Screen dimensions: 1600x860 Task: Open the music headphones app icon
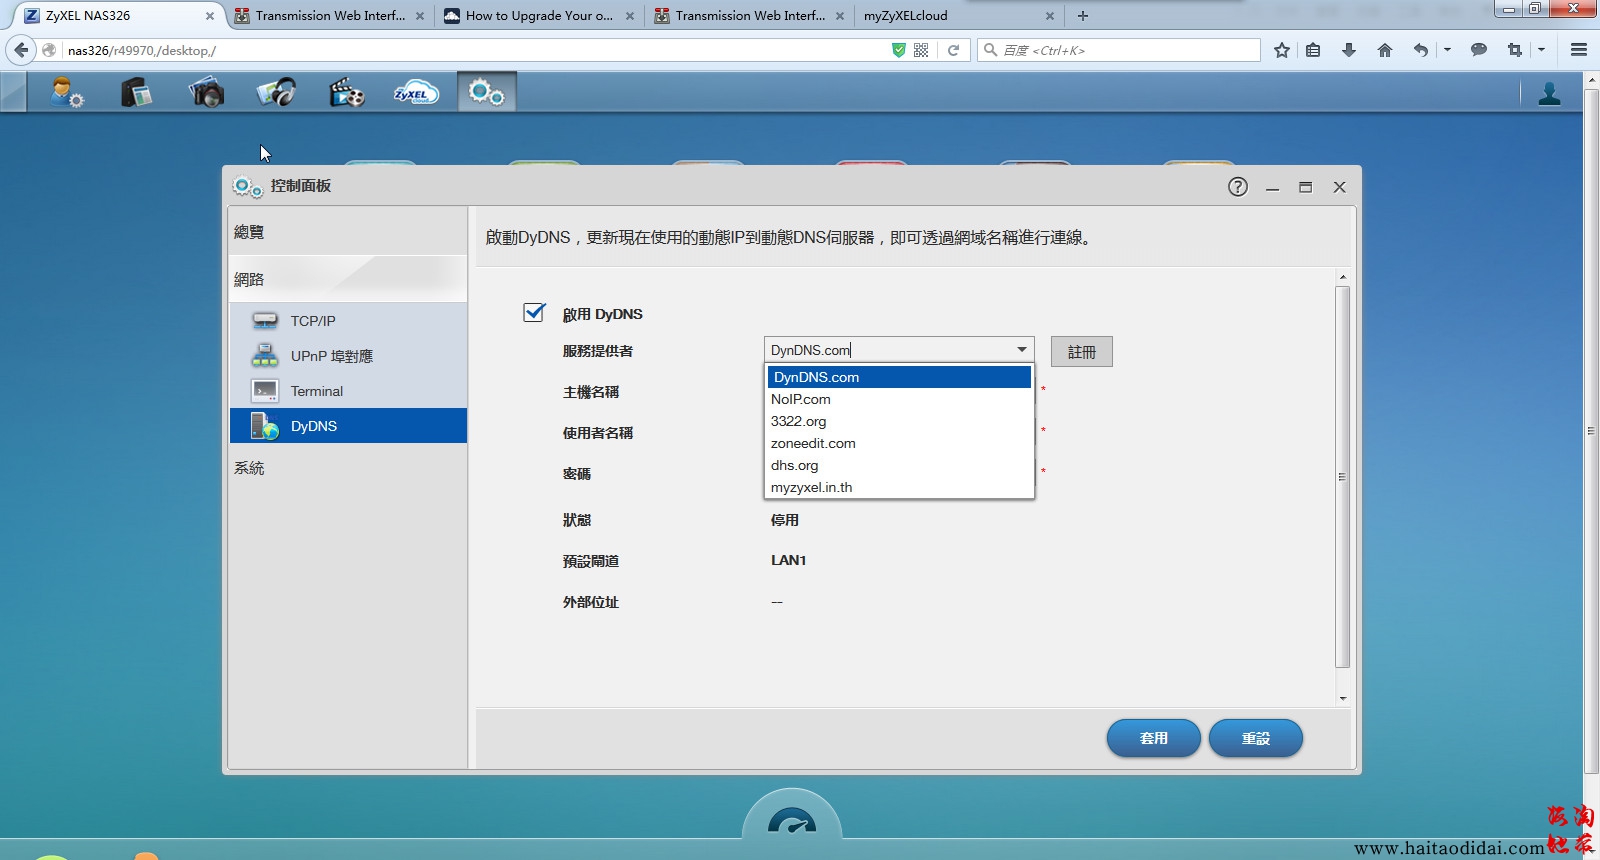click(276, 92)
